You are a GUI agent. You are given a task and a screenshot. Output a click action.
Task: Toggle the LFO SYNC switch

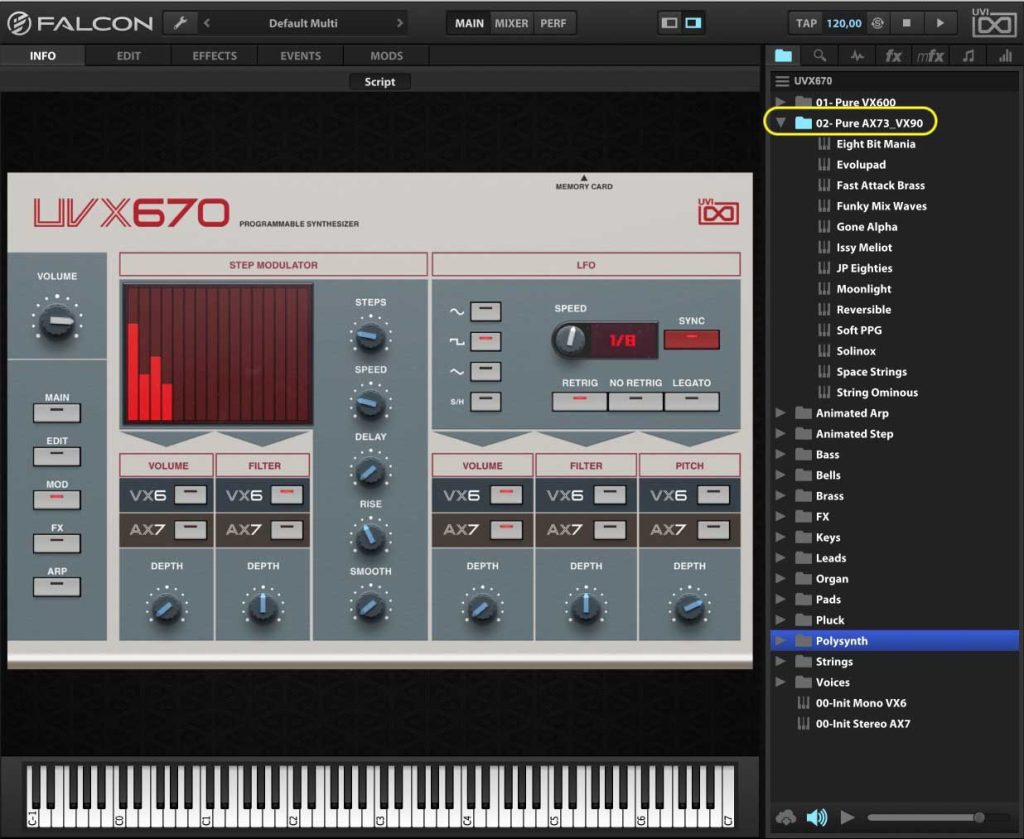tap(691, 339)
